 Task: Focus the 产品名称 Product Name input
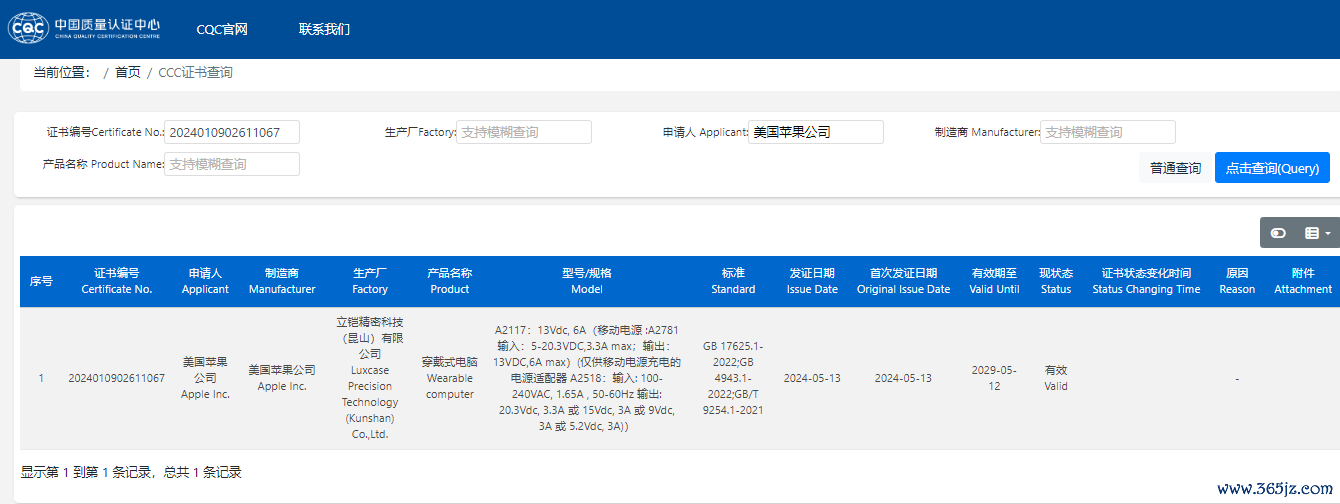[232, 164]
